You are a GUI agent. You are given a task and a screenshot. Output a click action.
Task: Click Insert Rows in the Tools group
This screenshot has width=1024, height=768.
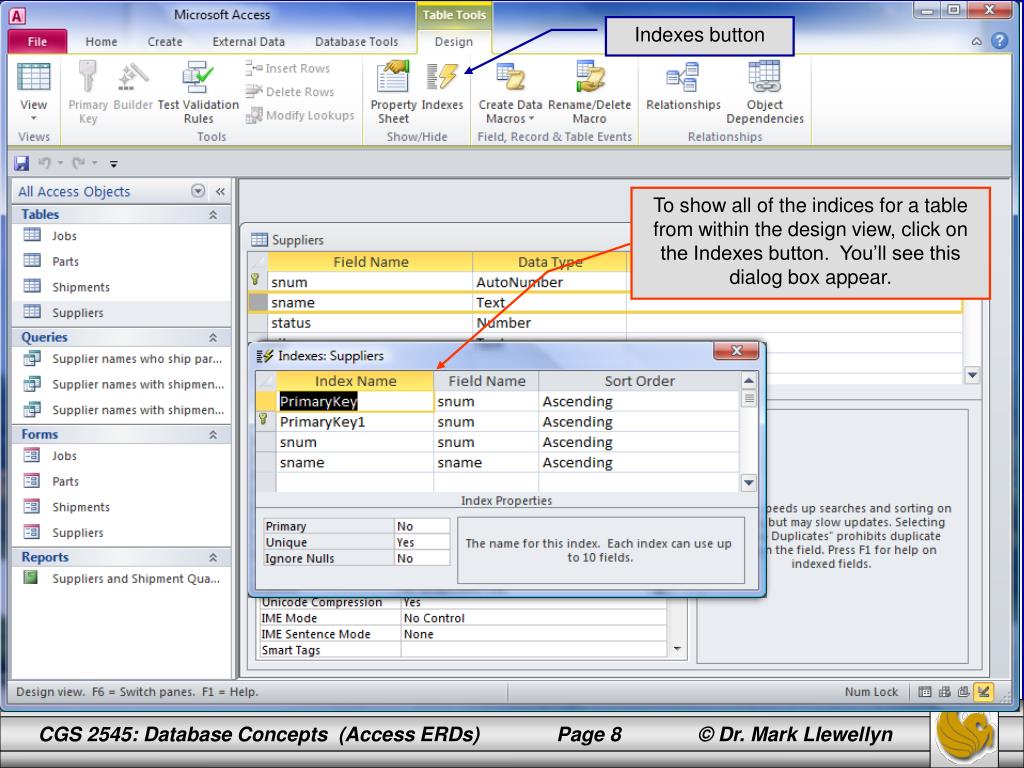pos(287,68)
